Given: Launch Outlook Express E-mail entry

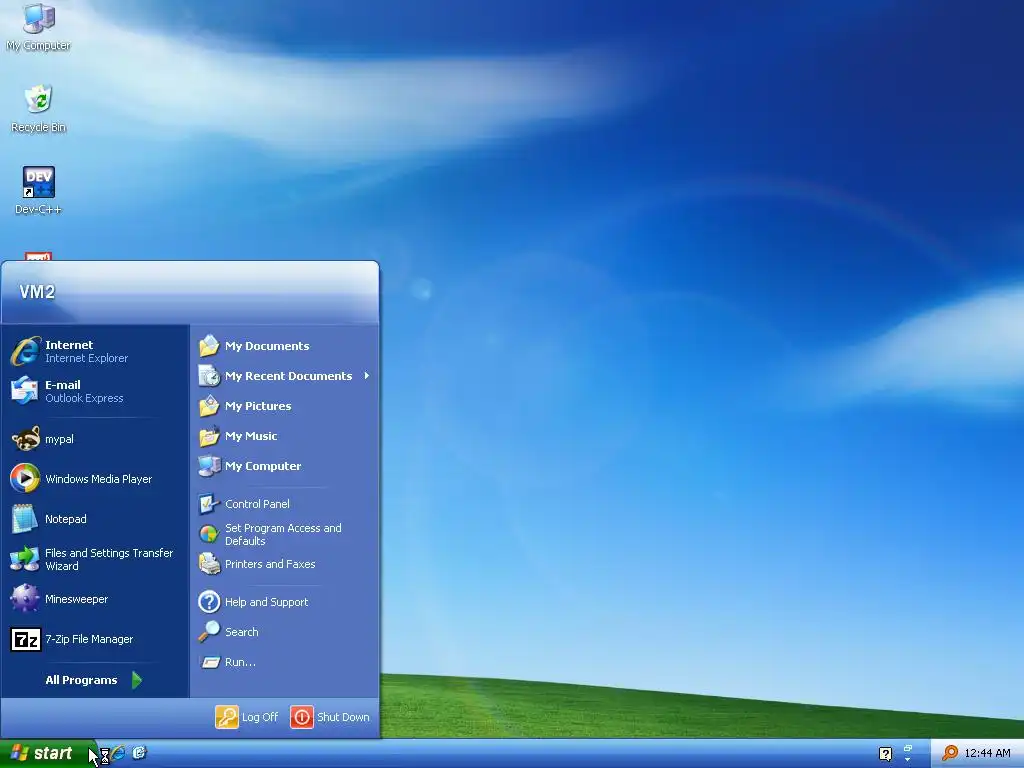Looking at the screenshot, I should coord(95,391).
